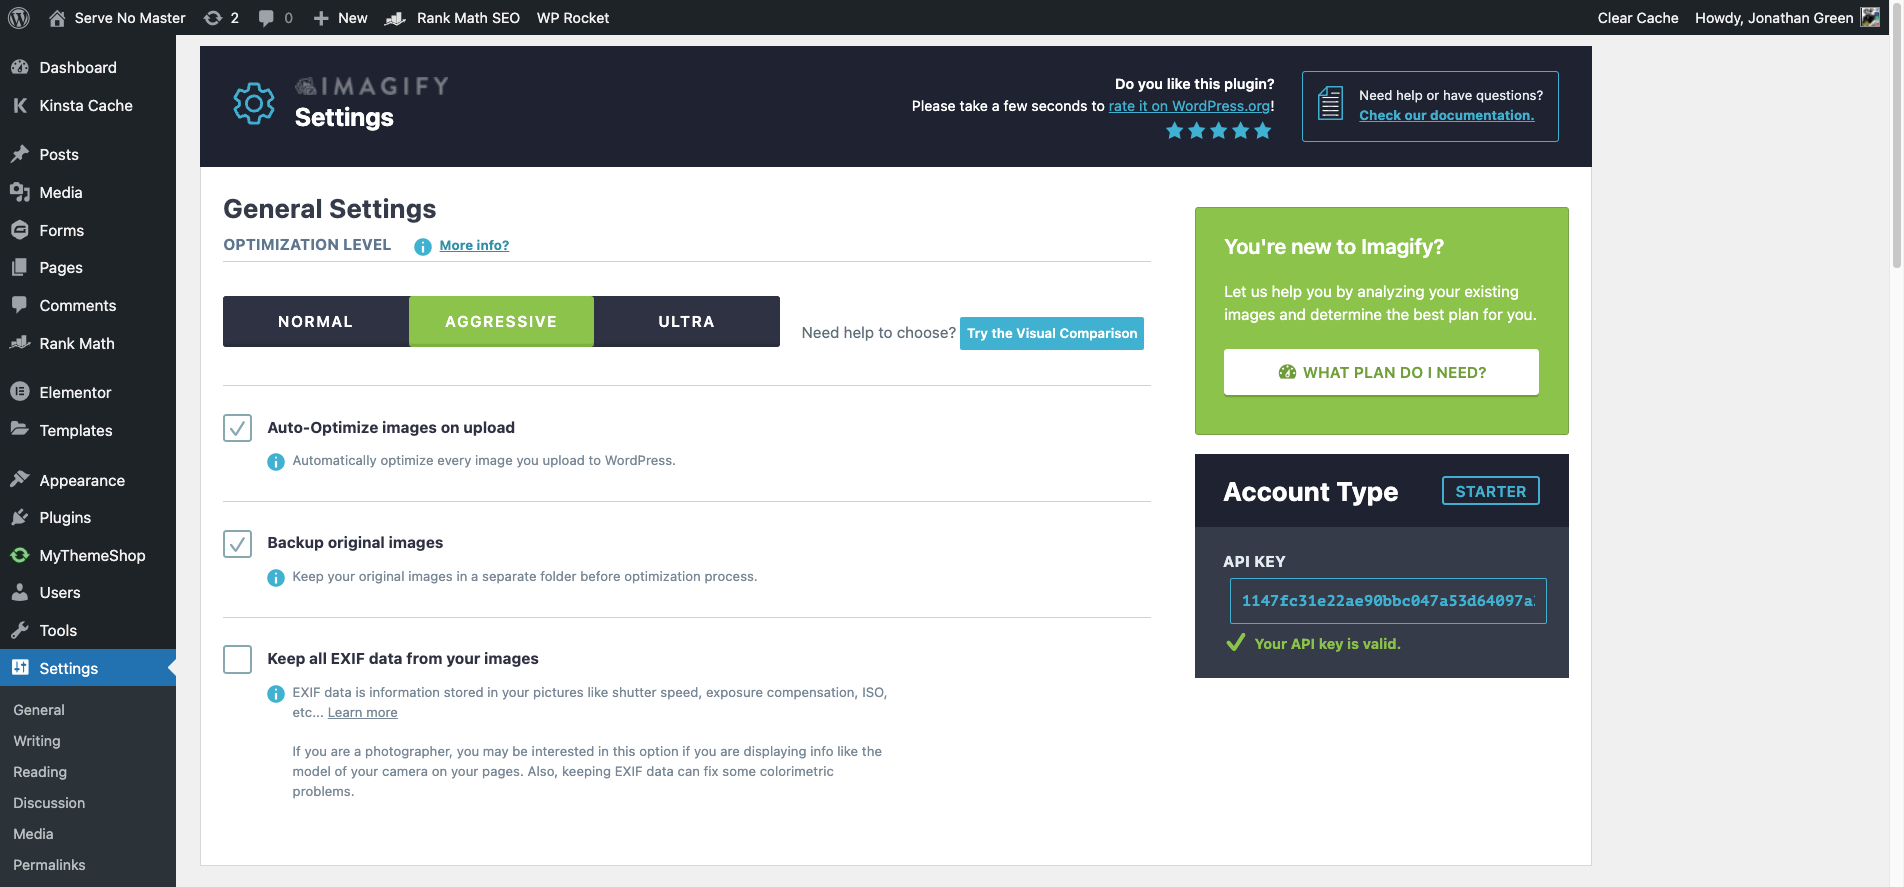Open the WordPress logo menu
Viewport: 1904px width, 887px height.
tap(19, 18)
